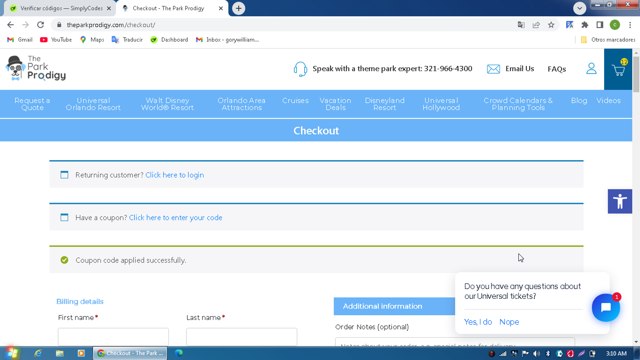Viewport: 640px width, 360px height.
Task: Click the volume icon in system tray
Action: 536,353
